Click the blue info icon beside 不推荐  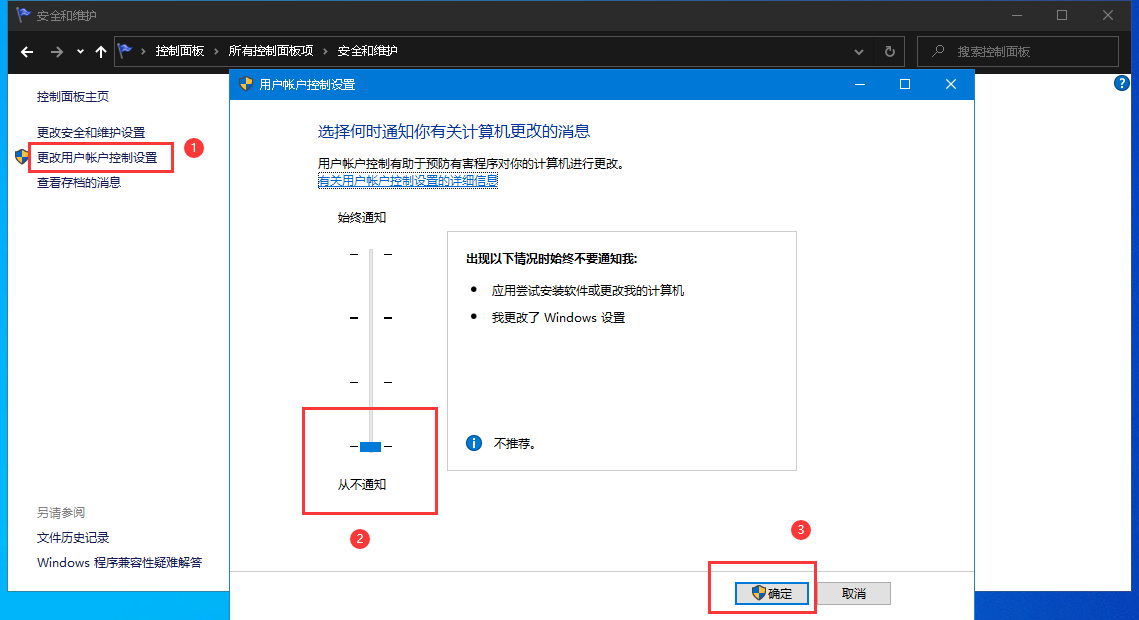point(474,443)
